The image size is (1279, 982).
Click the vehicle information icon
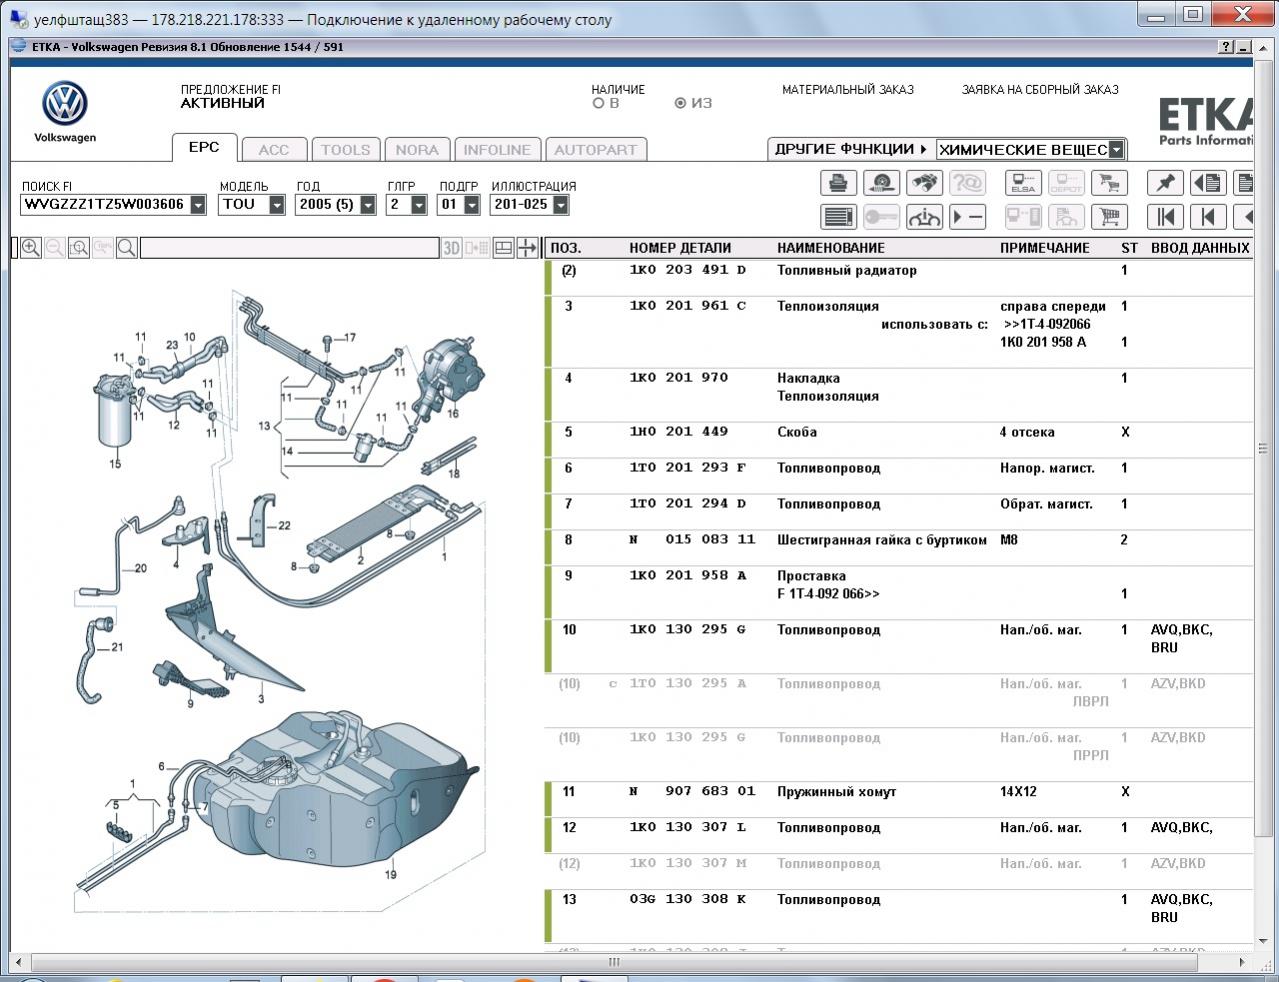(925, 217)
